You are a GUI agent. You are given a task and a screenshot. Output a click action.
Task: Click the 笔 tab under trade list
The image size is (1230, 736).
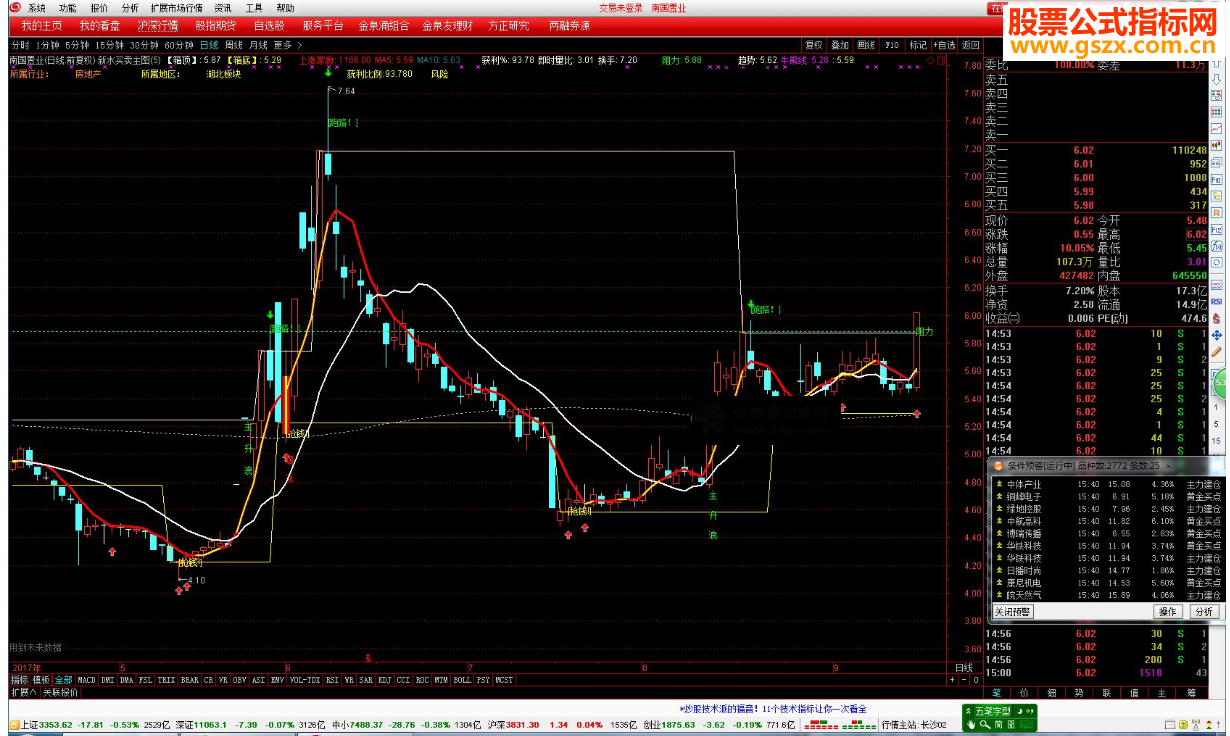coord(996,692)
